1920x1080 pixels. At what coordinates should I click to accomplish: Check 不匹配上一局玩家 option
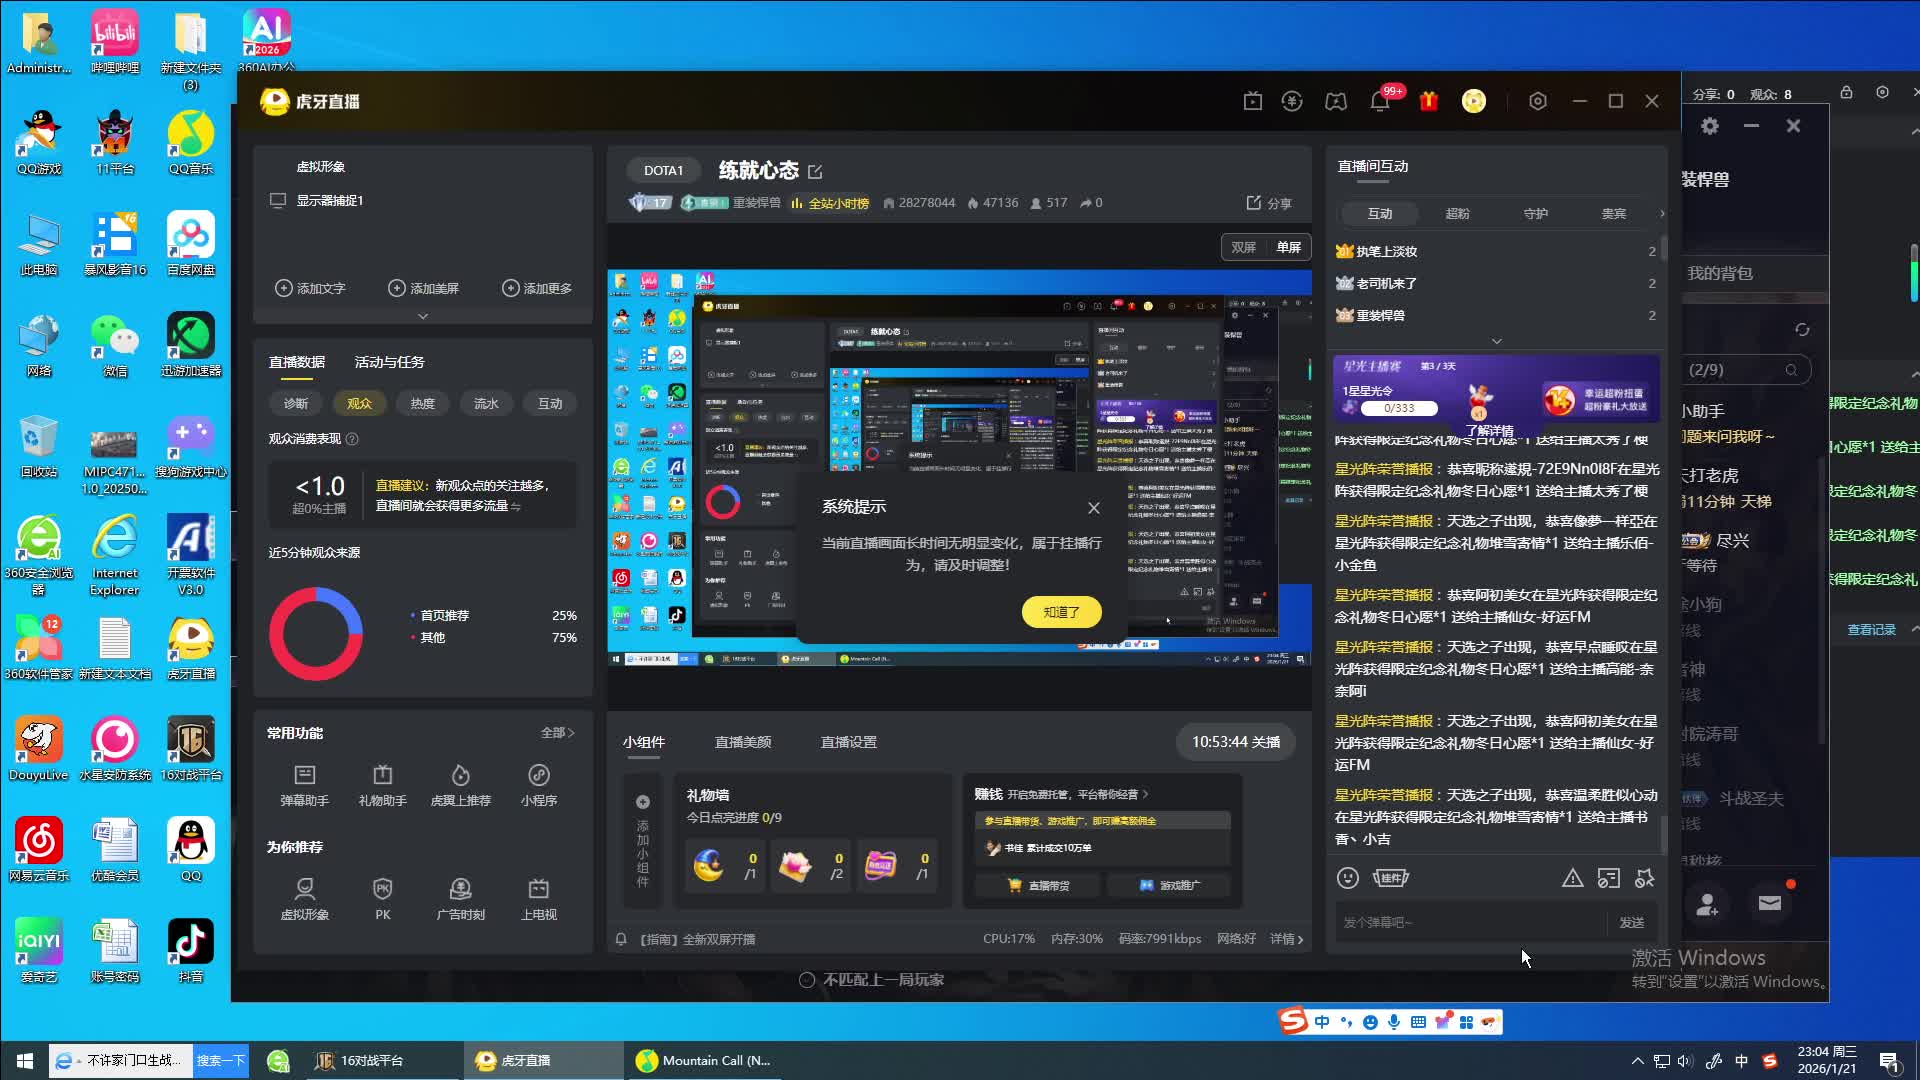(x=807, y=980)
